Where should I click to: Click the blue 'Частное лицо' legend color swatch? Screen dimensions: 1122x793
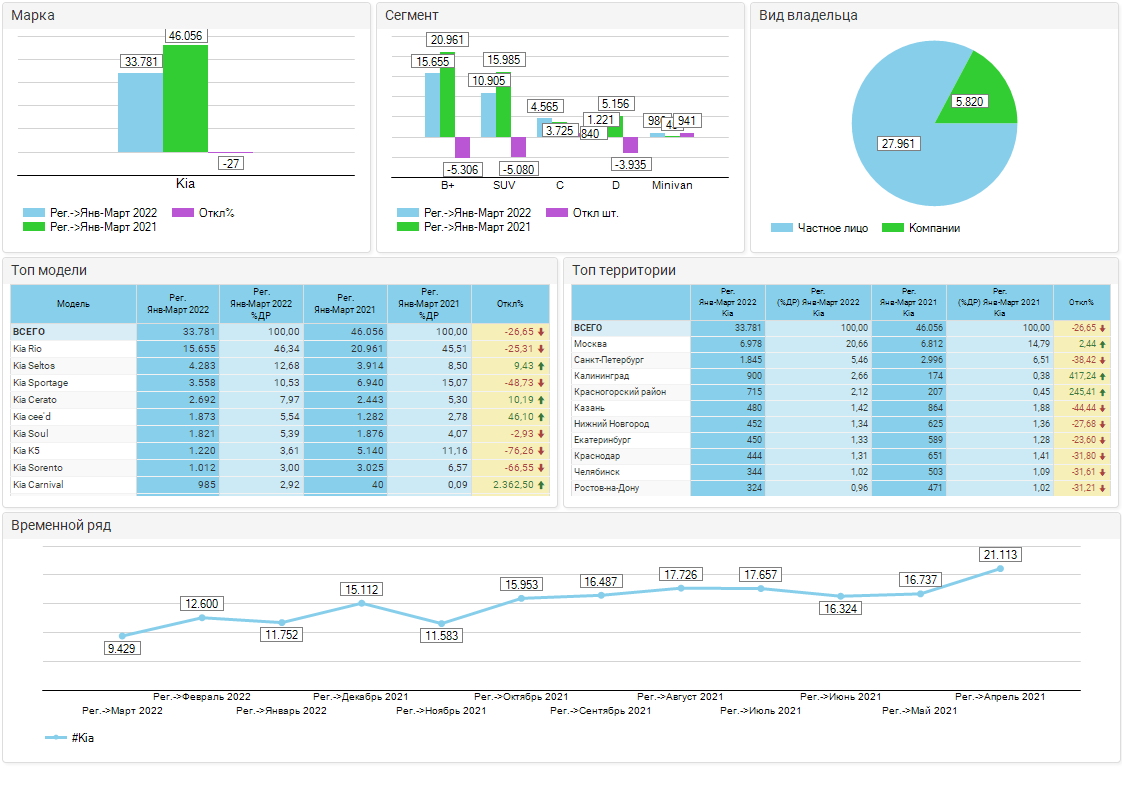[x=782, y=228]
